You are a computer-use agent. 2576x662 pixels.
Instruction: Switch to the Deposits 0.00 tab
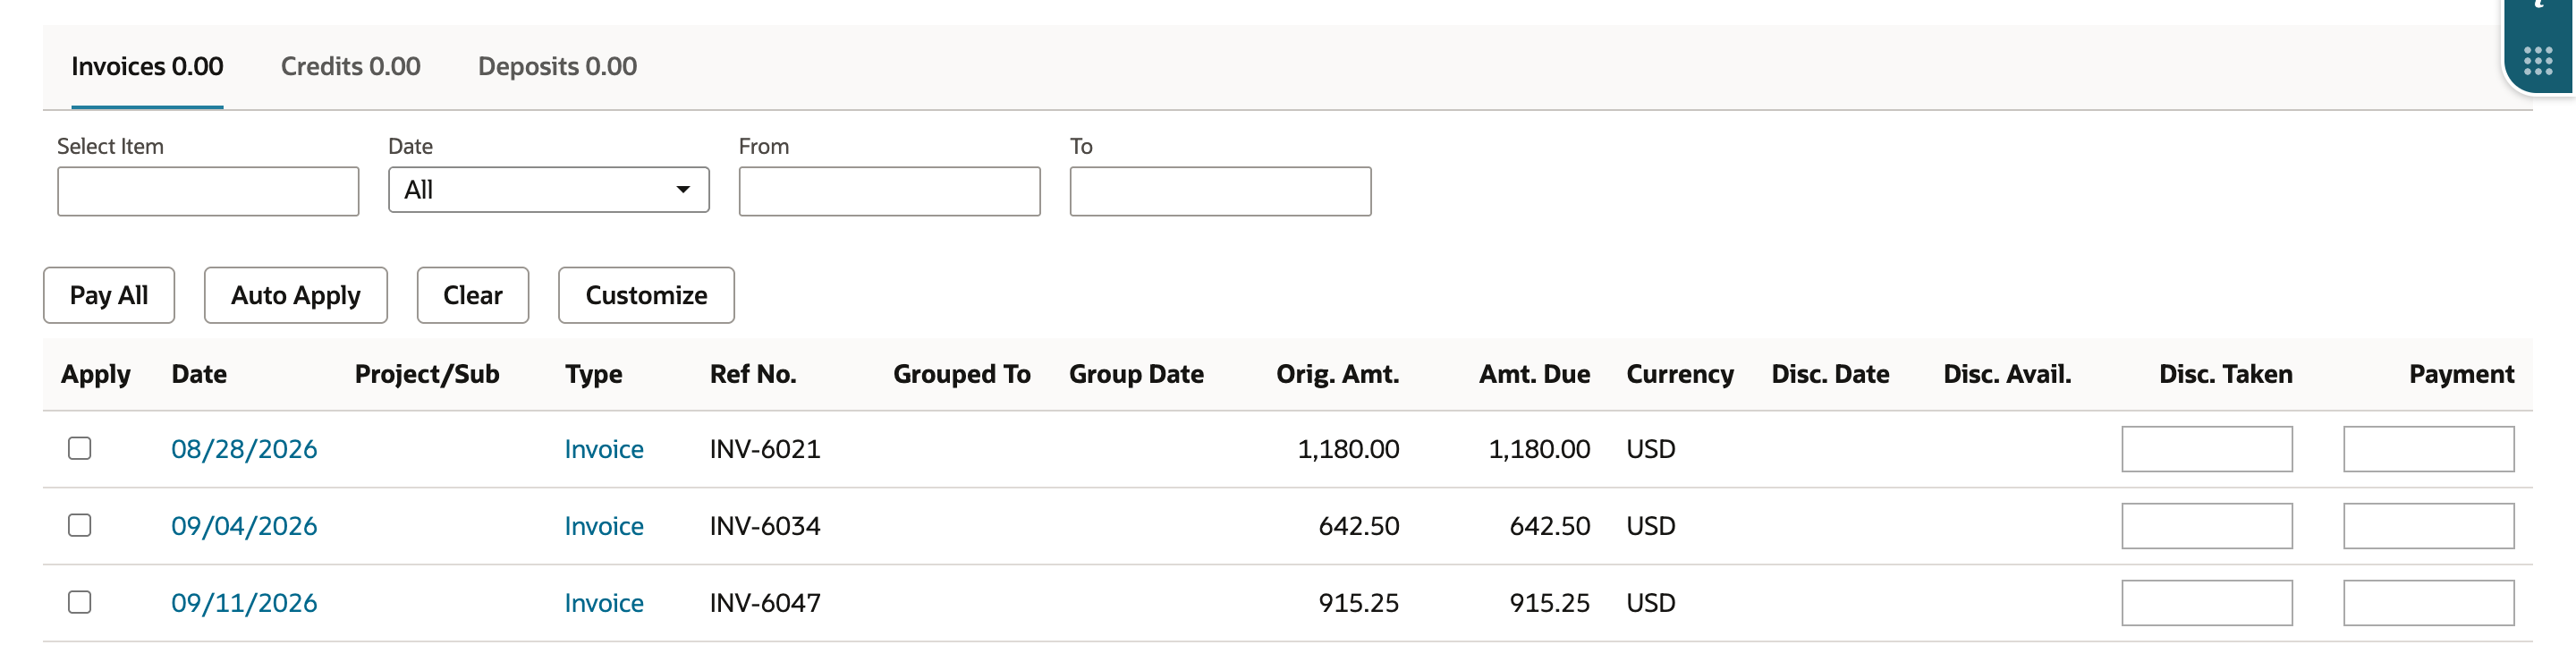pyautogui.click(x=557, y=67)
